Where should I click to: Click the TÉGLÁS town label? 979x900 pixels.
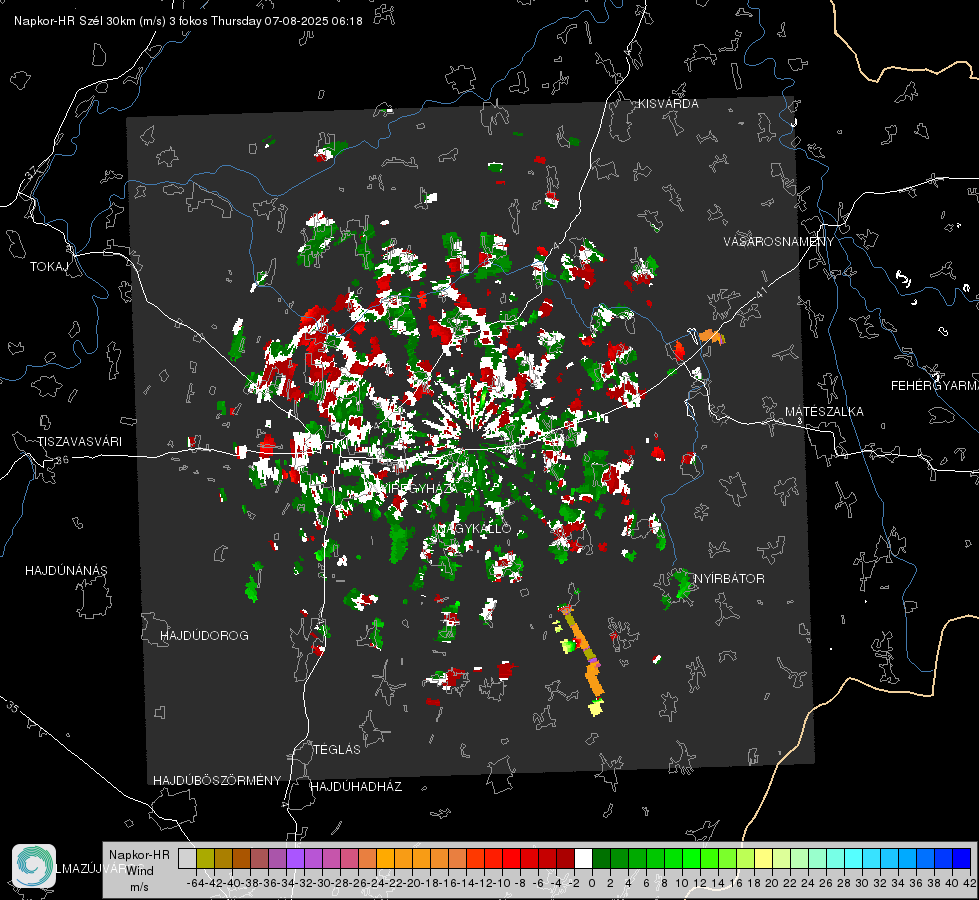[337, 750]
